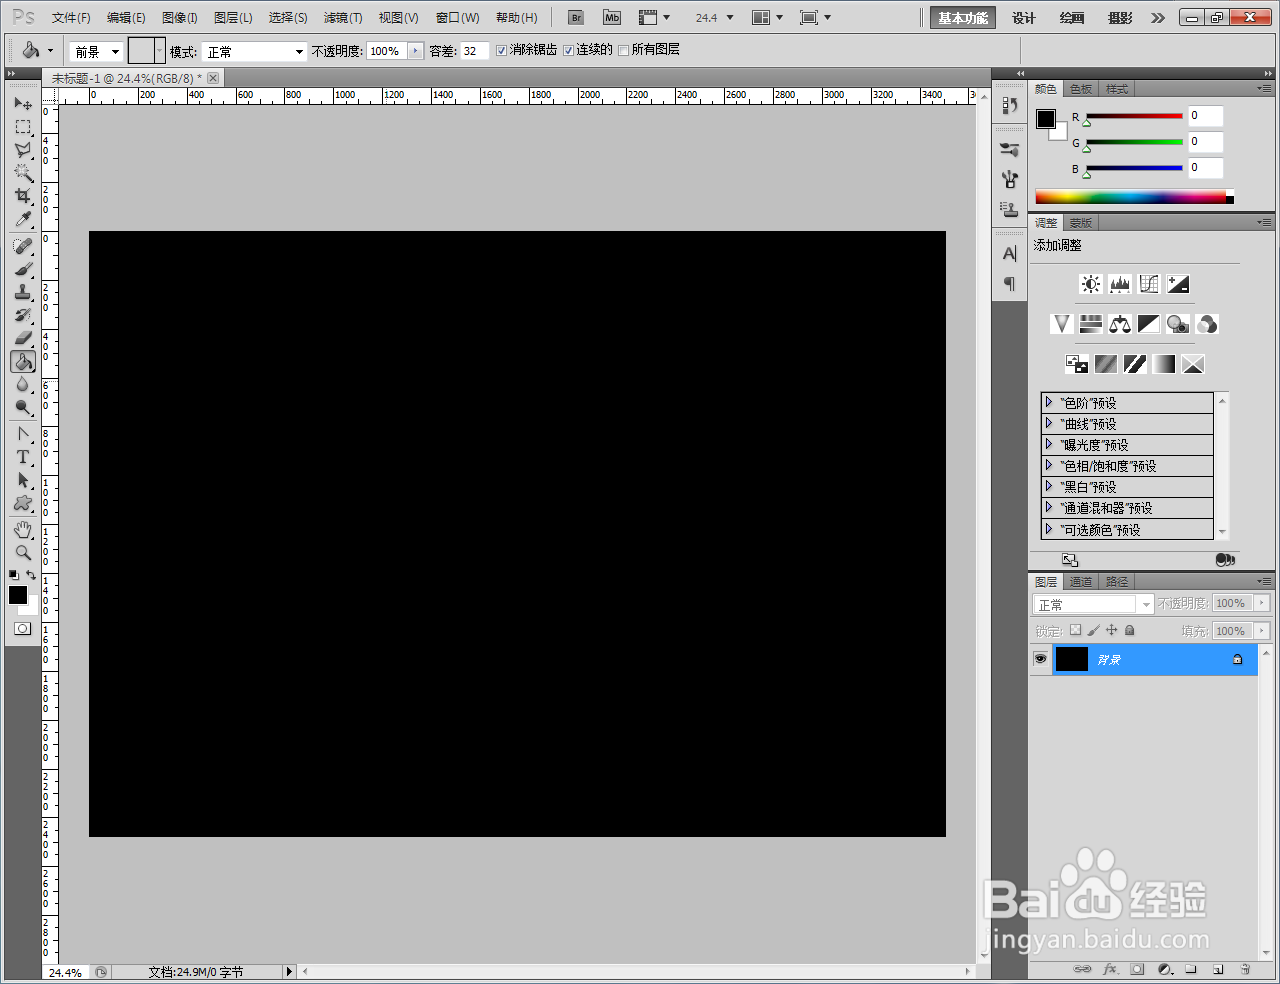Select the Crop tool
The image size is (1280, 984).
pos(23,196)
